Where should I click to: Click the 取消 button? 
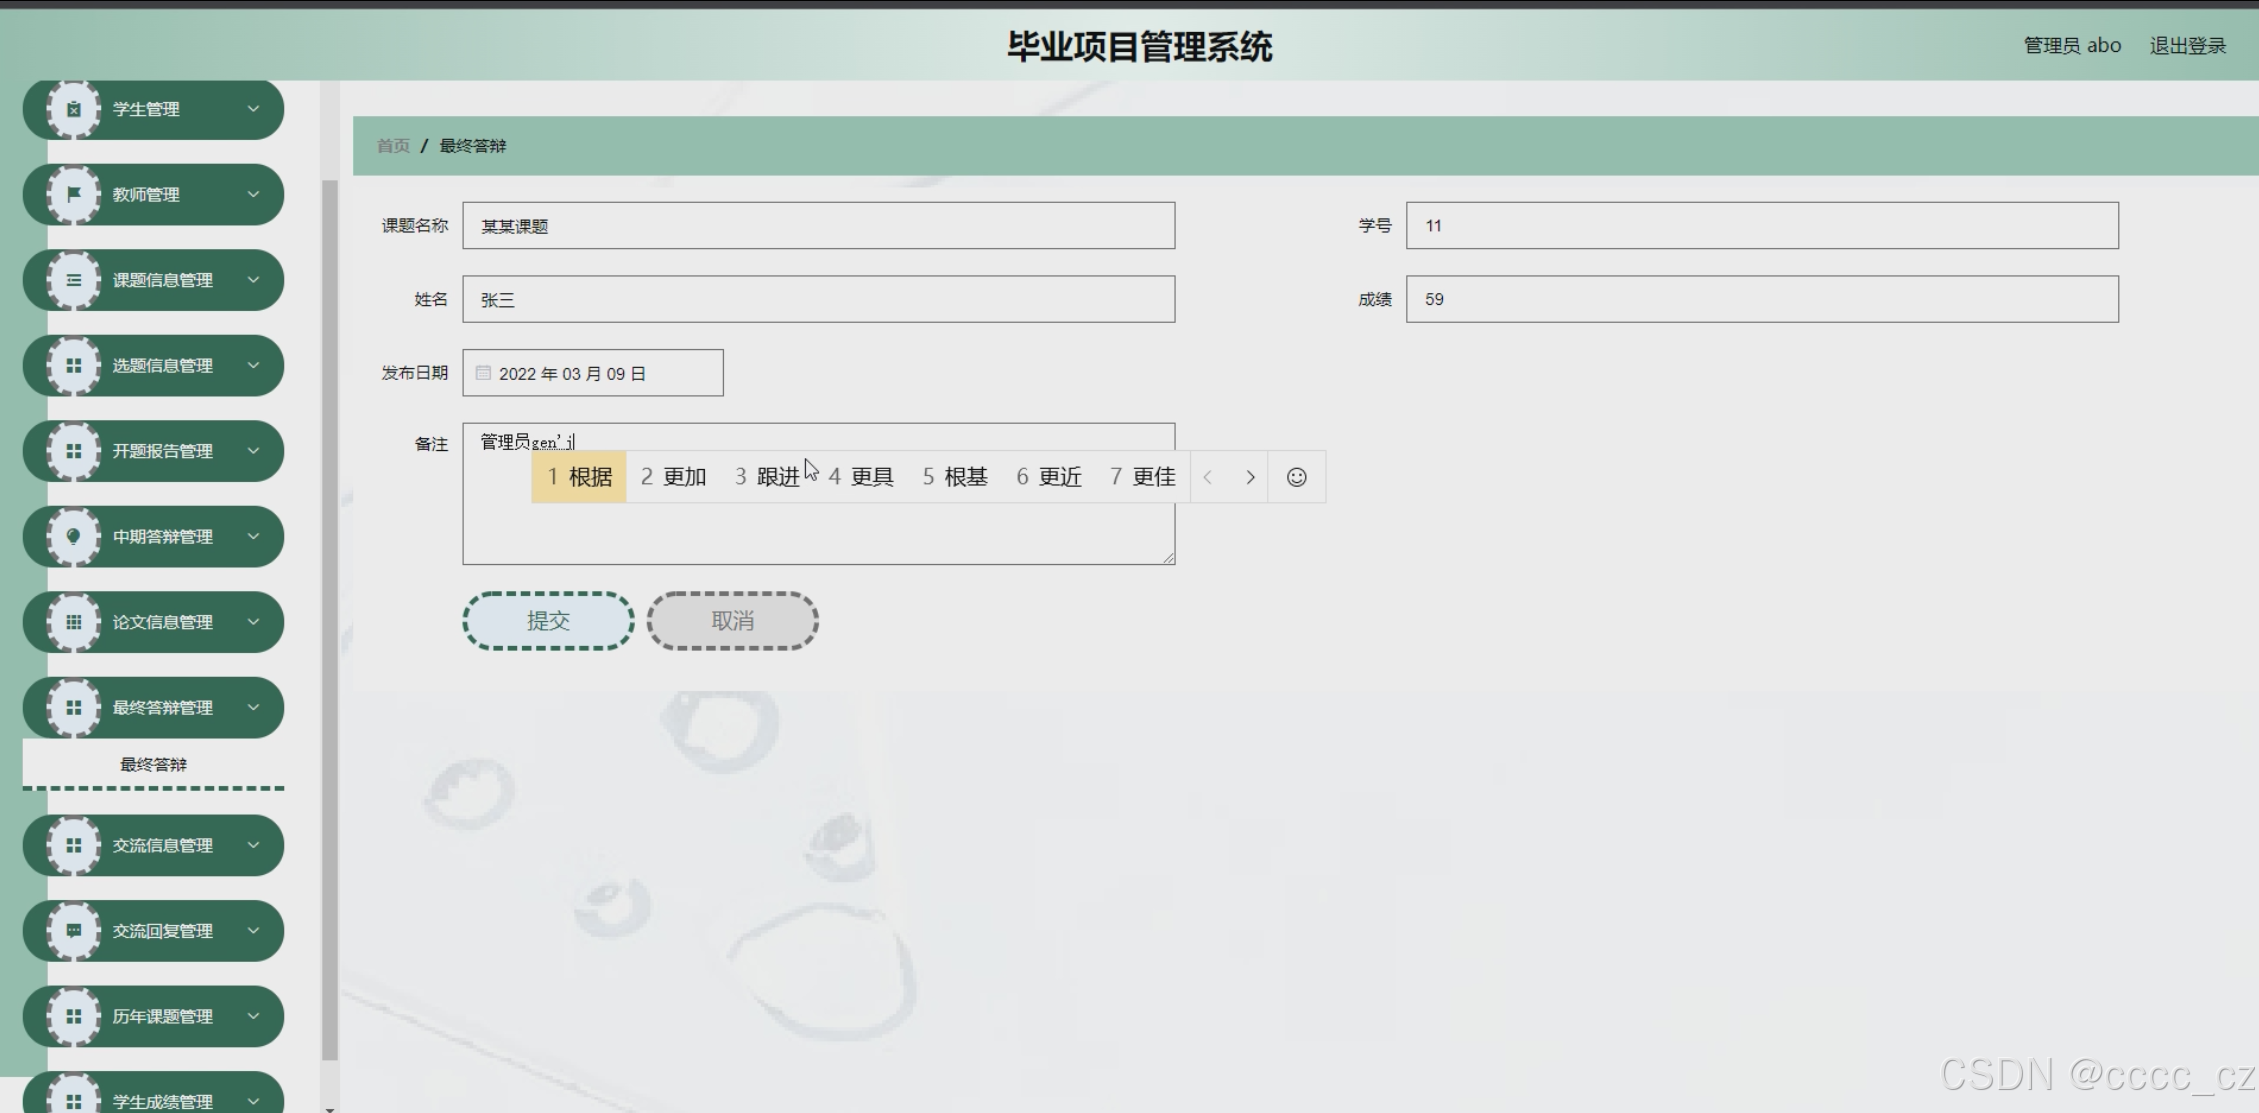click(x=732, y=621)
